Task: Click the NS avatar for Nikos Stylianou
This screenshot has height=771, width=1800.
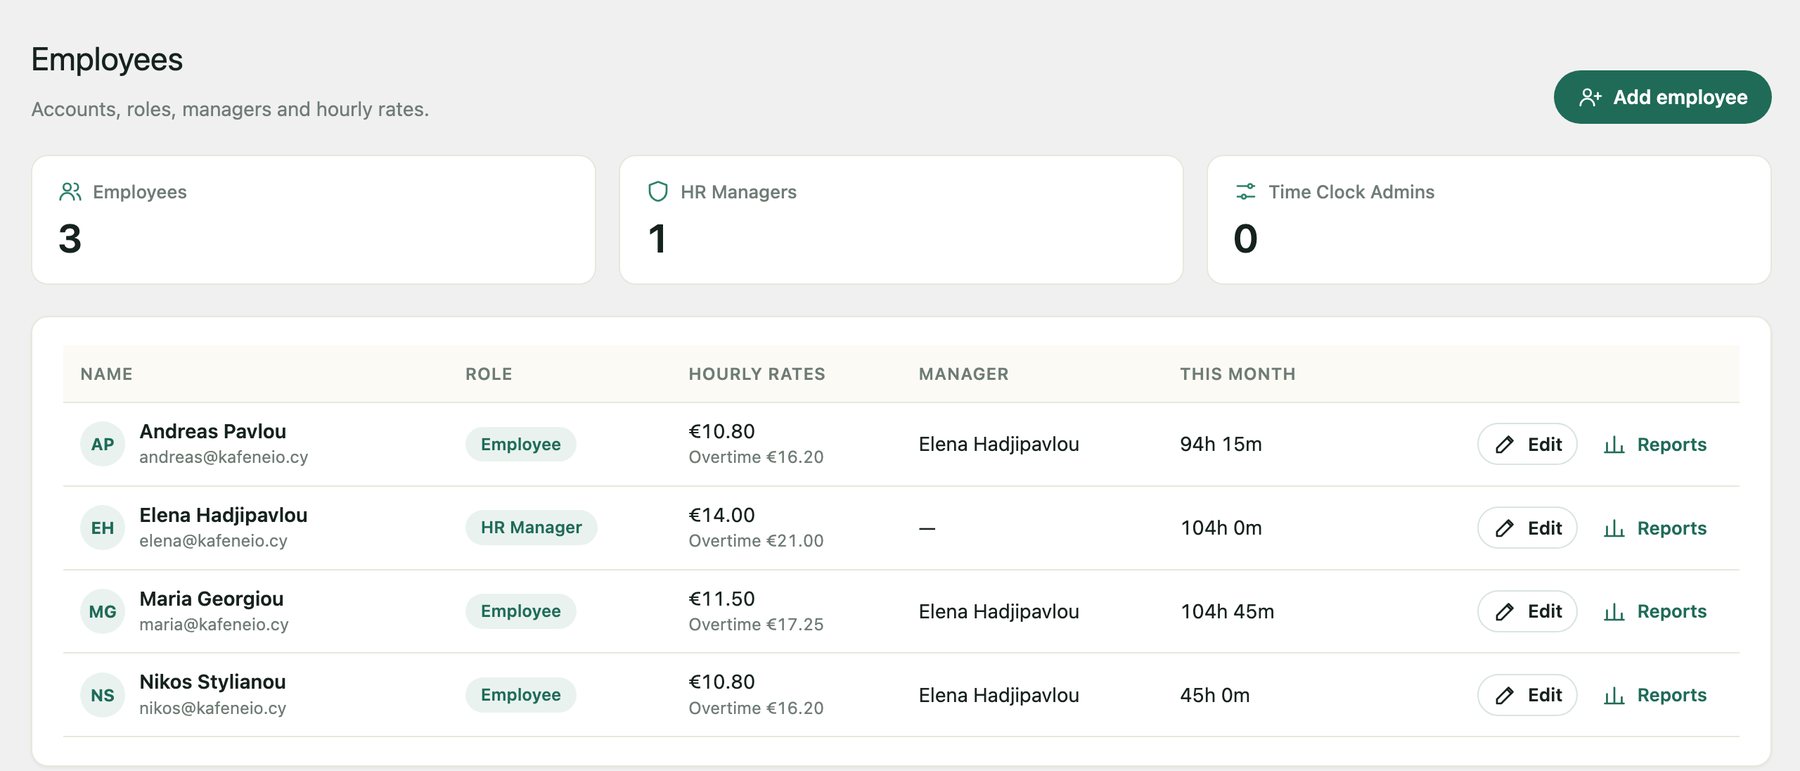Action: [102, 695]
